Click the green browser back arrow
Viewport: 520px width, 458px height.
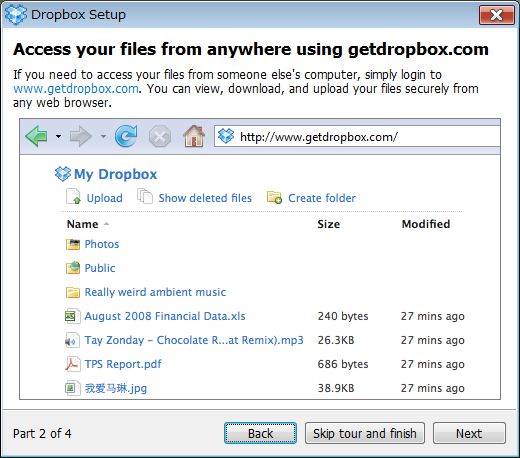pyautogui.click(x=36, y=136)
